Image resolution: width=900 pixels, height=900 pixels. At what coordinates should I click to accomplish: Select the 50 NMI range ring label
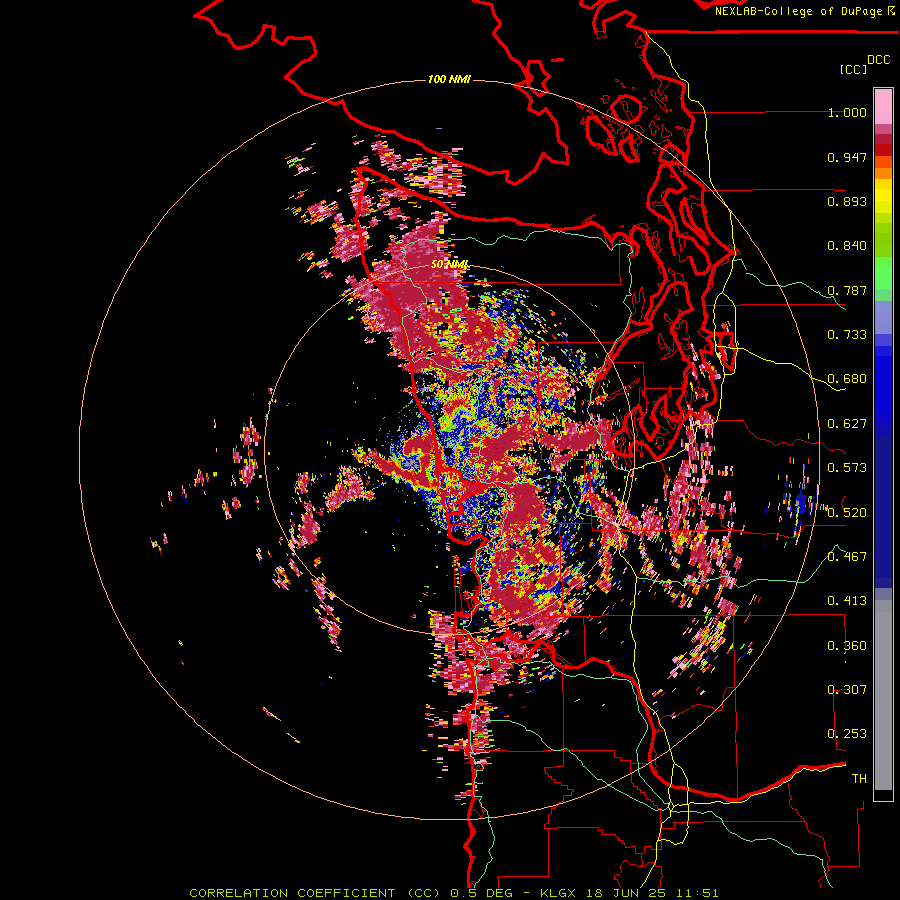[450, 265]
